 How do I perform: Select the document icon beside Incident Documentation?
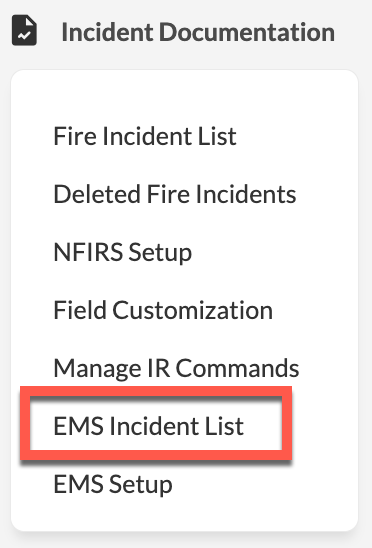click(24, 30)
